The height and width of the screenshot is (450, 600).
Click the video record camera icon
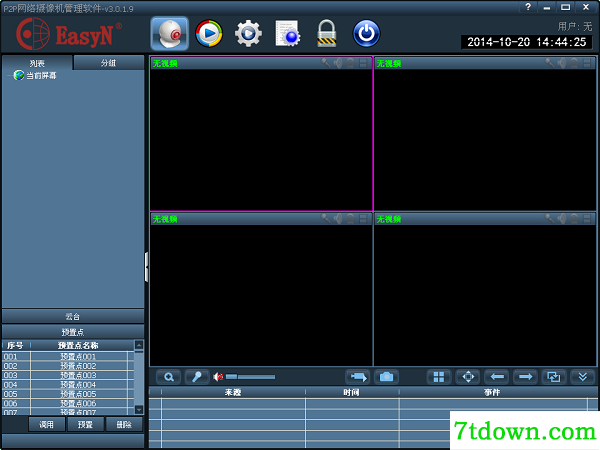coord(357,377)
